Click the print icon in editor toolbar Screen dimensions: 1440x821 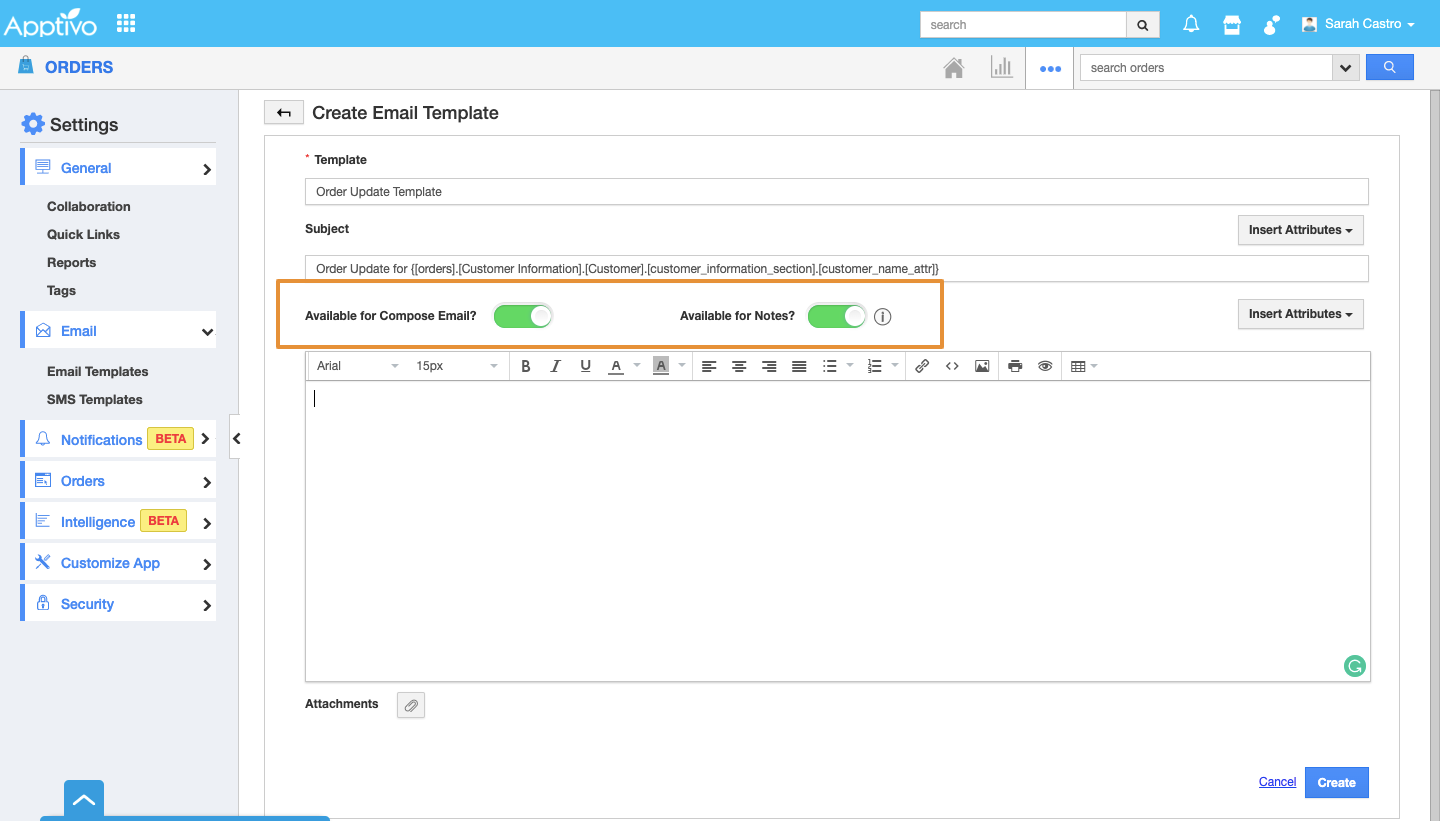(x=1015, y=366)
